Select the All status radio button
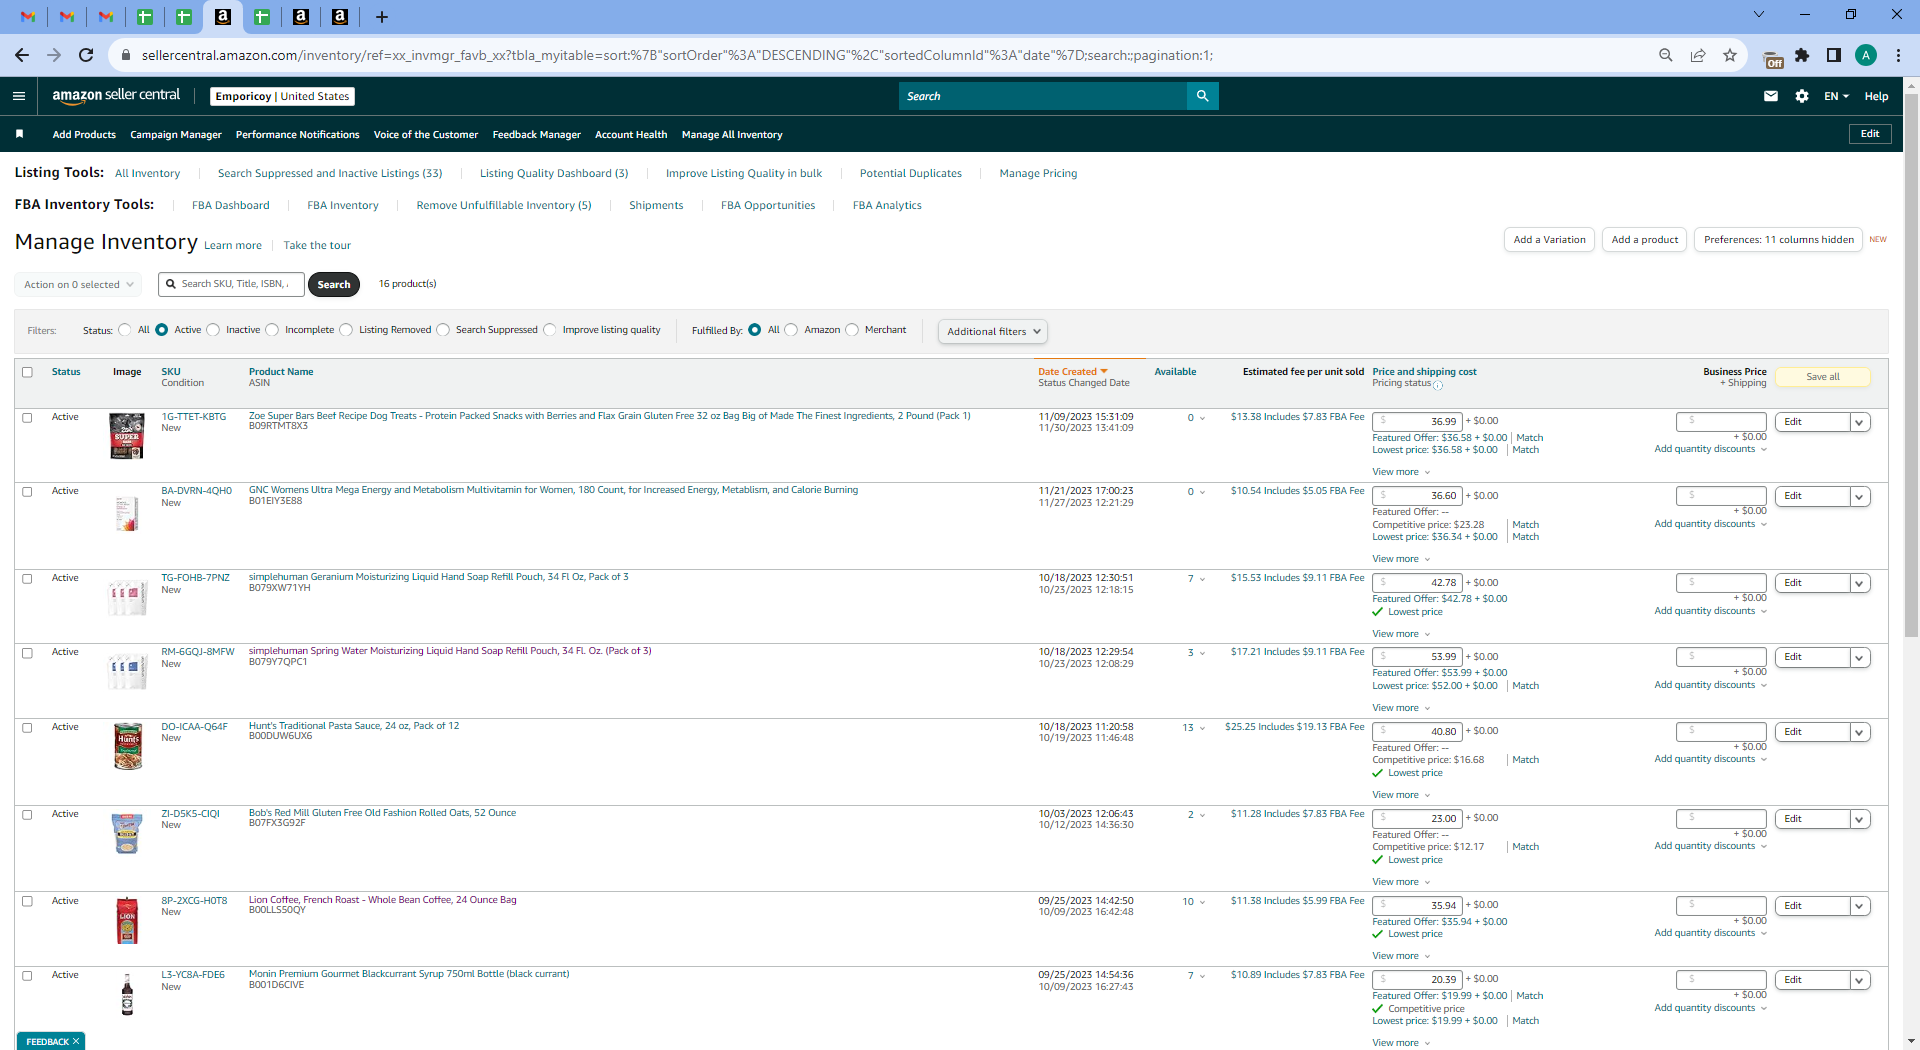Viewport: 1920px width, 1050px height. [125, 330]
